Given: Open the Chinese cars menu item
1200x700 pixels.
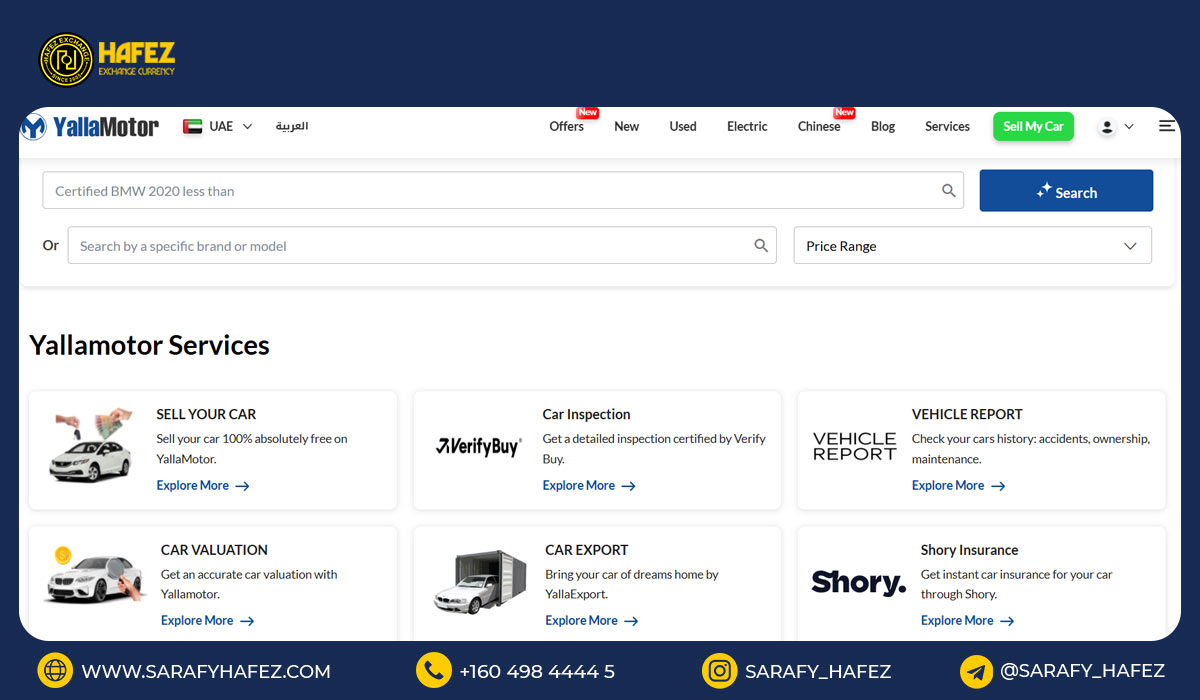Looking at the screenshot, I should pyautogui.click(x=819, y=127).
